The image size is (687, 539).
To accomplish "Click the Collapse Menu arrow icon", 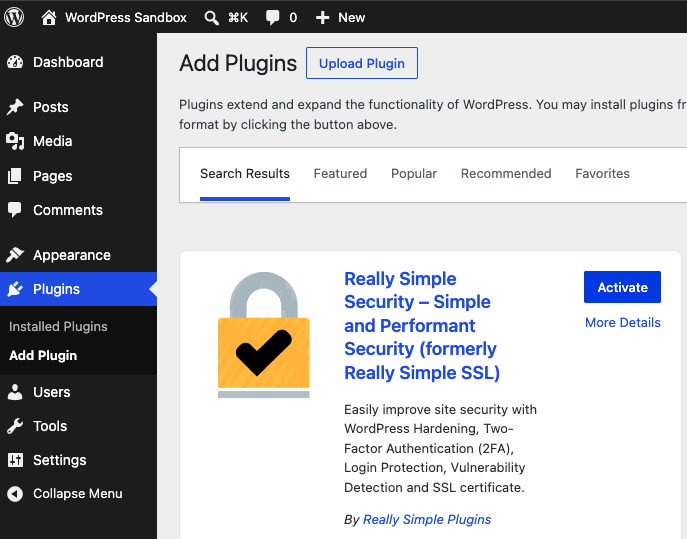I will point(15,494).
